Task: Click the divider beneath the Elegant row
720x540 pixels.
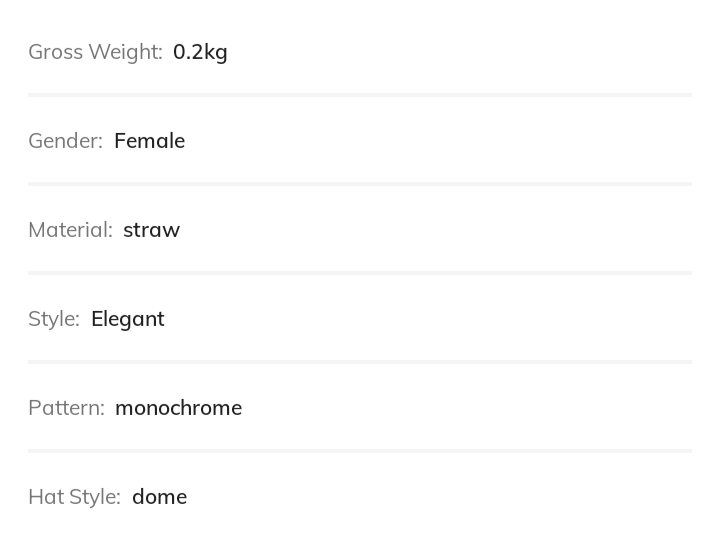Action: click(x=360, y=362)
